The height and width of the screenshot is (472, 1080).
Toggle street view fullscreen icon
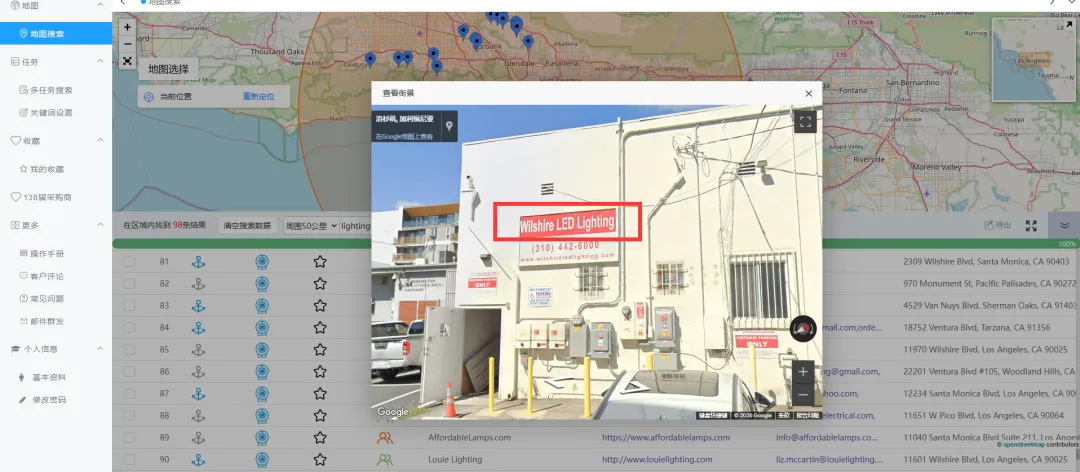click(804, 122)
